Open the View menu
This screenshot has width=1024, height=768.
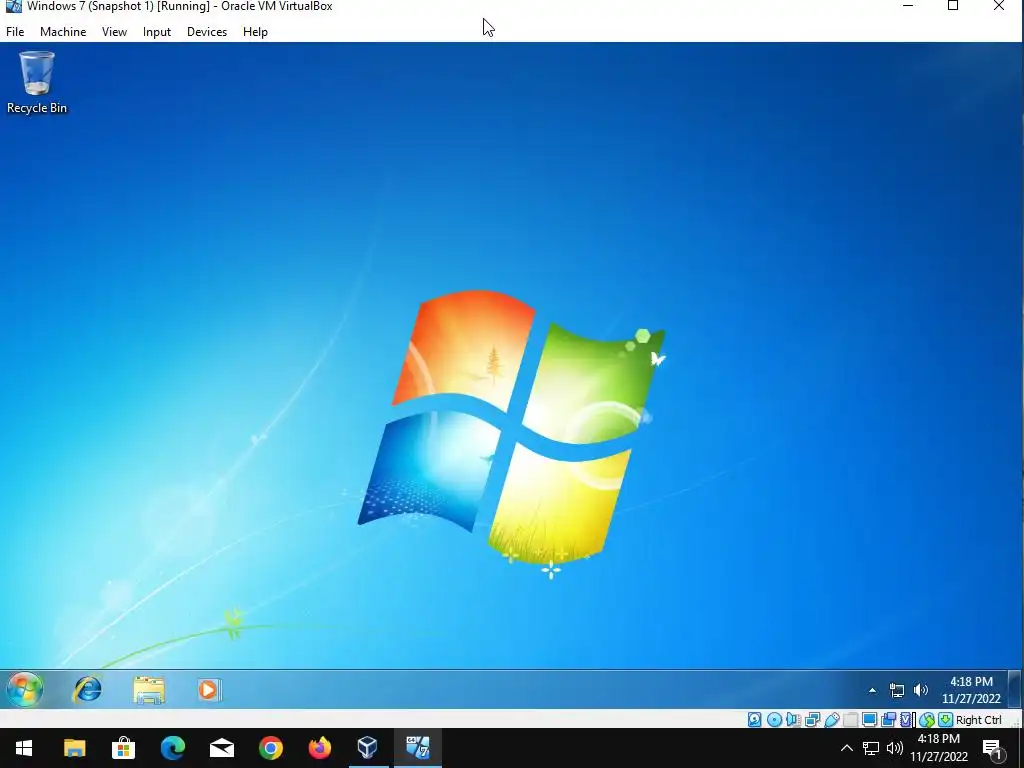[x=114, y=31]
